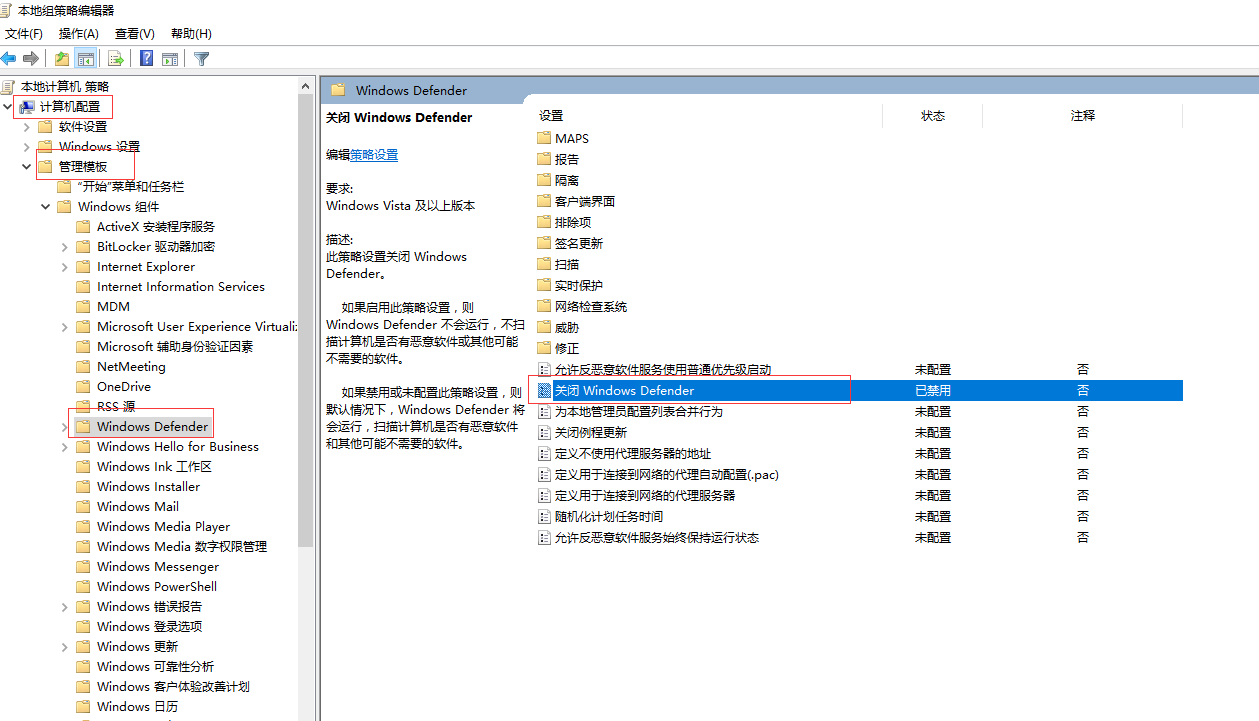Screen dimensions: 1259x721
Task: Open the 查看(V) menu
Action: pyautogui.click(x=135, y=34)
